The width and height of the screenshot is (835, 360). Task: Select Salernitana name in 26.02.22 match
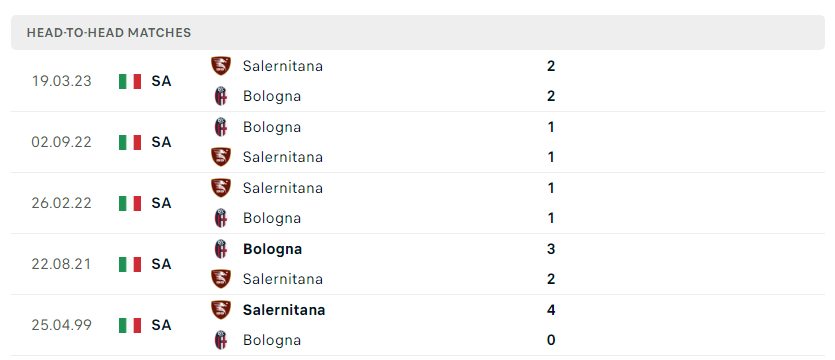click(x=283, y=188)
